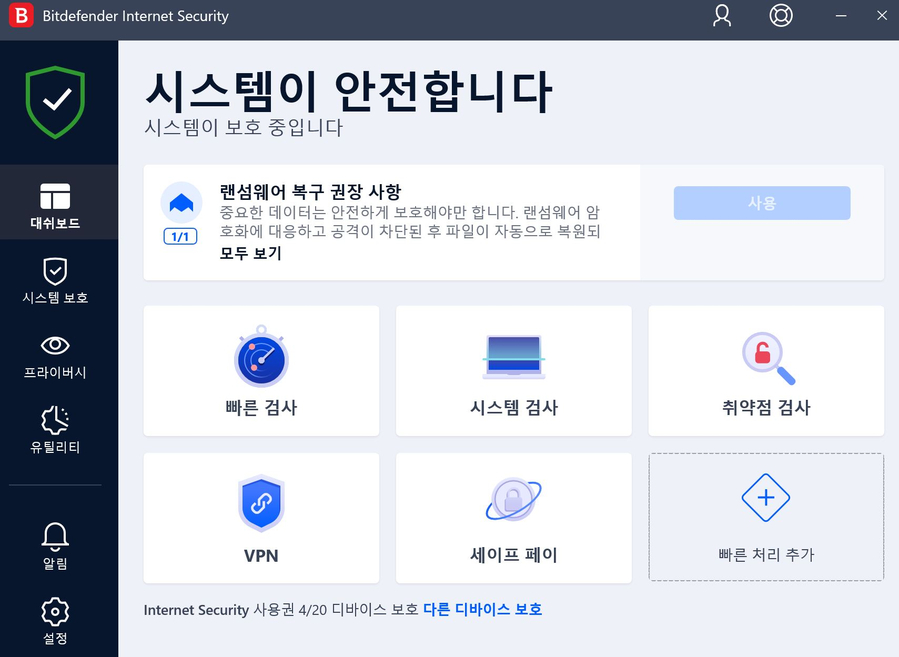The image size is (899, 657).
Task: Start 시스템 검사 system scan
Action: 514,370
